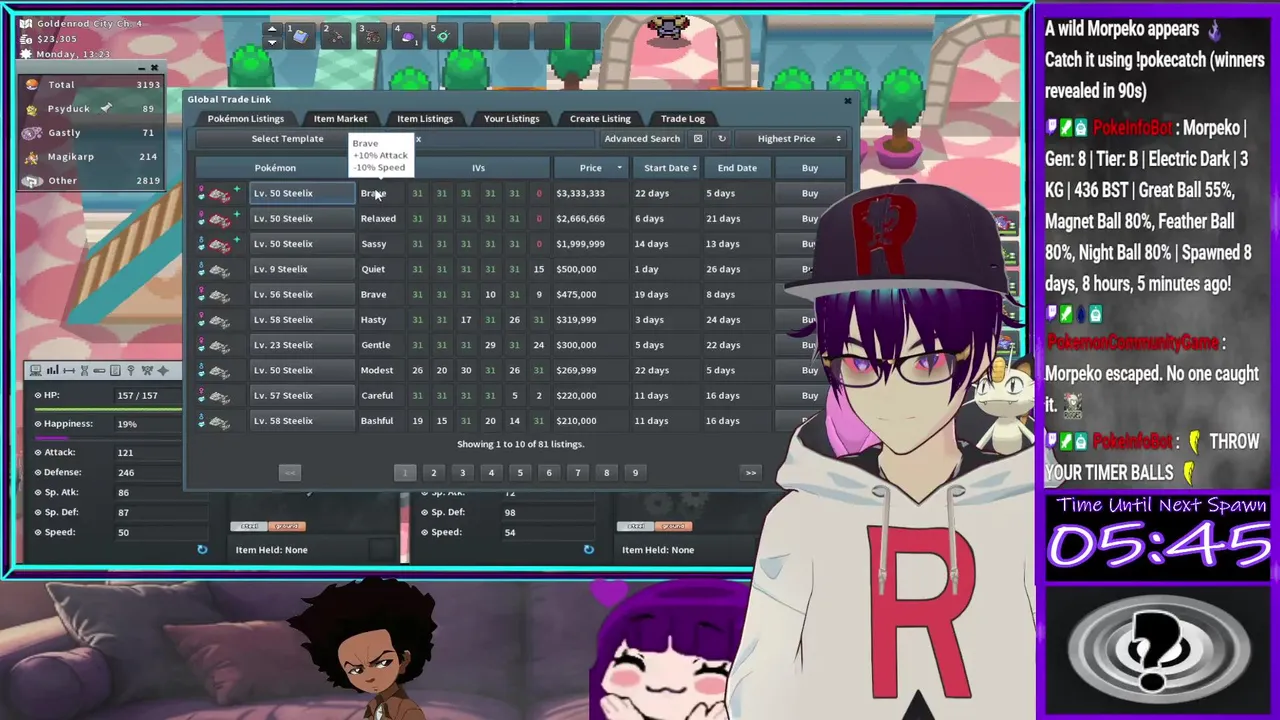The image size is (1280, 720).
Task: Toggle the Speed stat eye icon
Action: coord(38,532)
